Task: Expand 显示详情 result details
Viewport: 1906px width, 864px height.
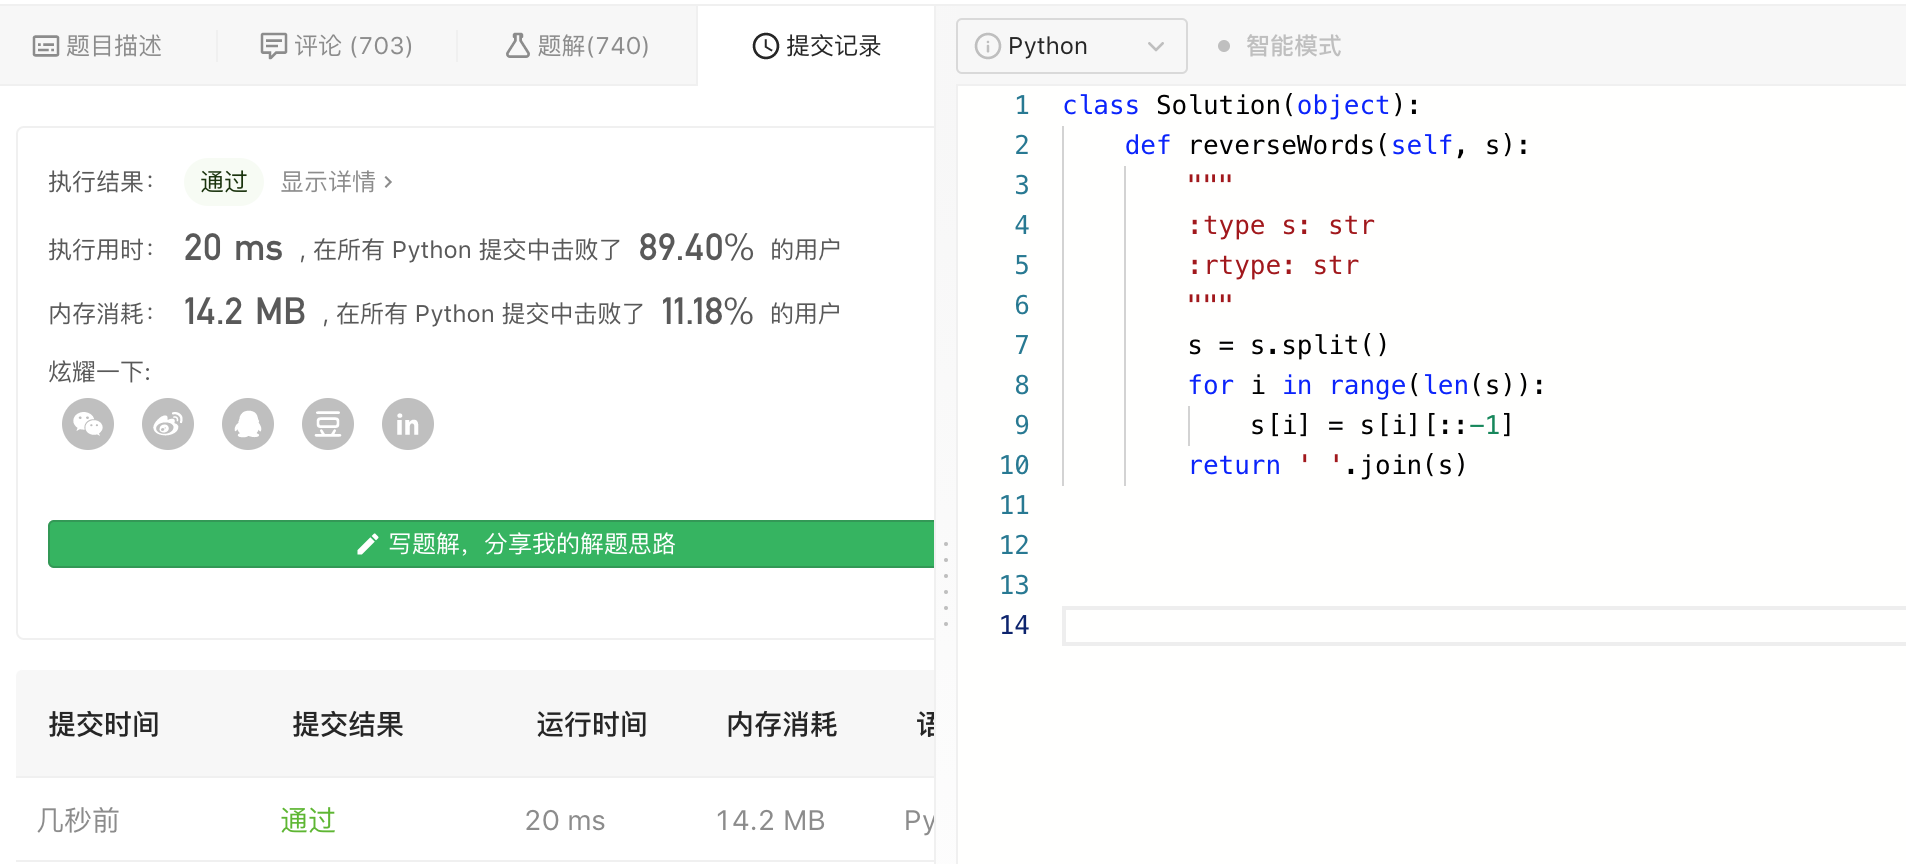Action: (x=337, y=182)
